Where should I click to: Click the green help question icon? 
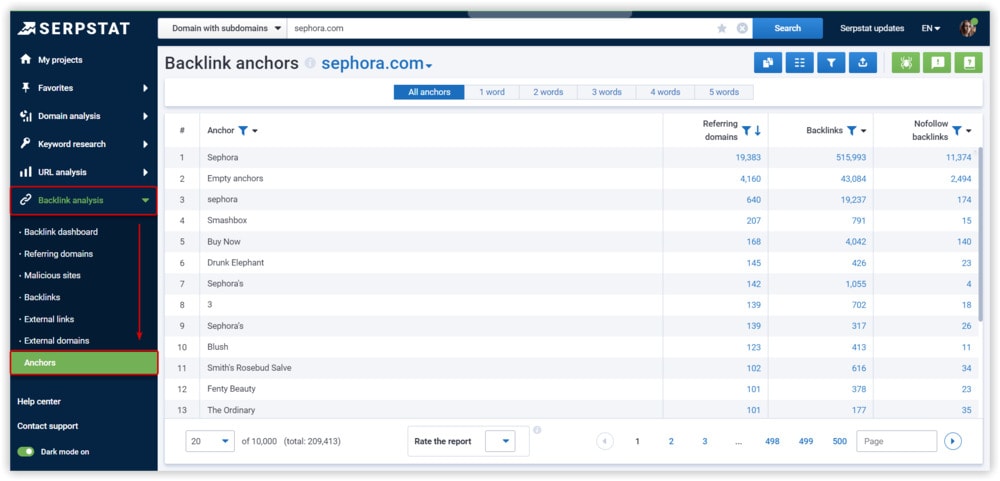(969, 63)
